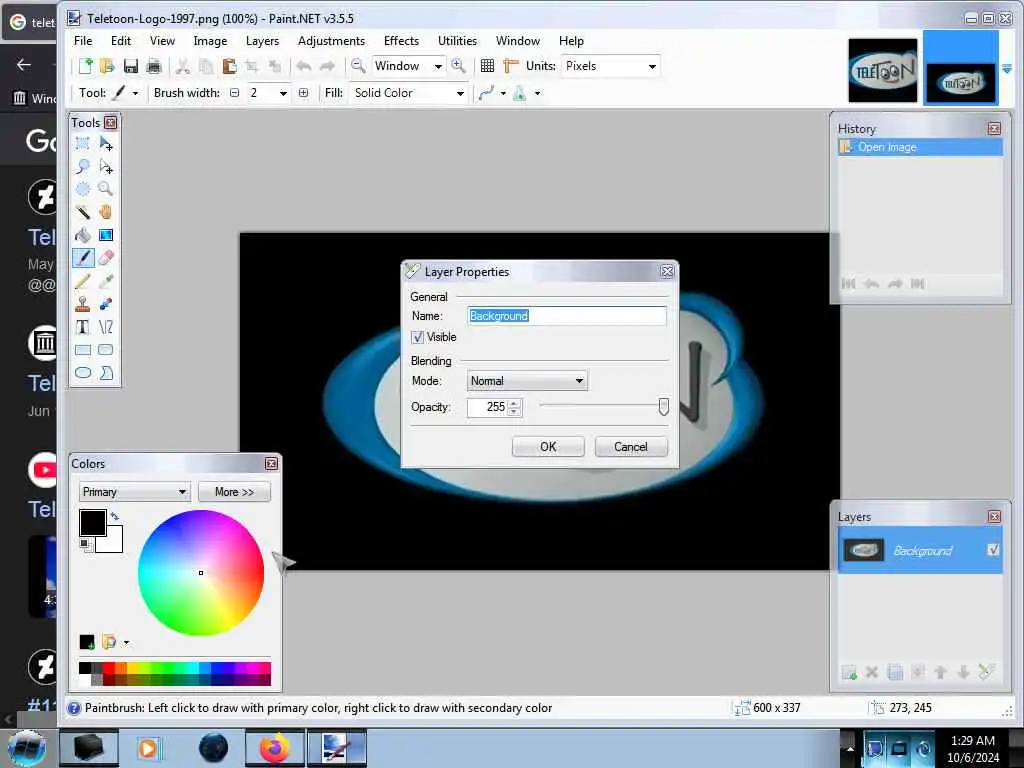The height and width of the screenshot is (768, 1024).
Task: Click OK in Layer Properties dialog
Action: [x=548, y=447]
